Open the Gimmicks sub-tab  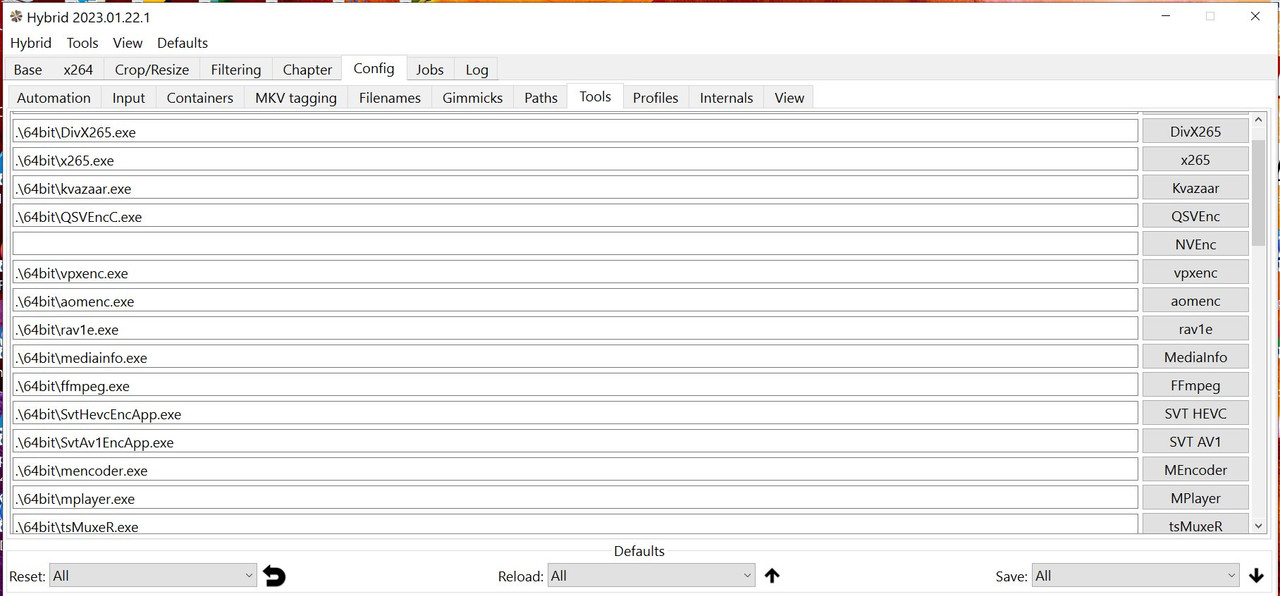(x=473, y=97)
